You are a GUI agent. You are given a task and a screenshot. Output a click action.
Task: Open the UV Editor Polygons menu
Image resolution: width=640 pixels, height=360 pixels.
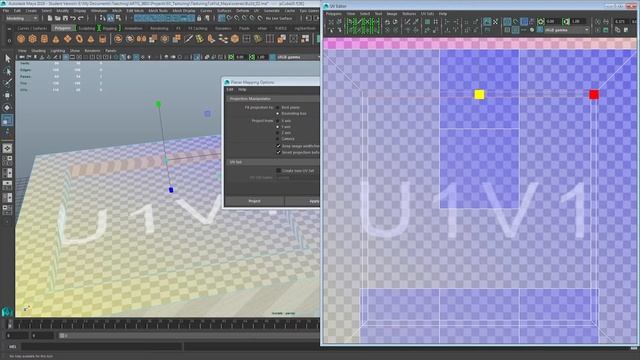click(333, 14)
